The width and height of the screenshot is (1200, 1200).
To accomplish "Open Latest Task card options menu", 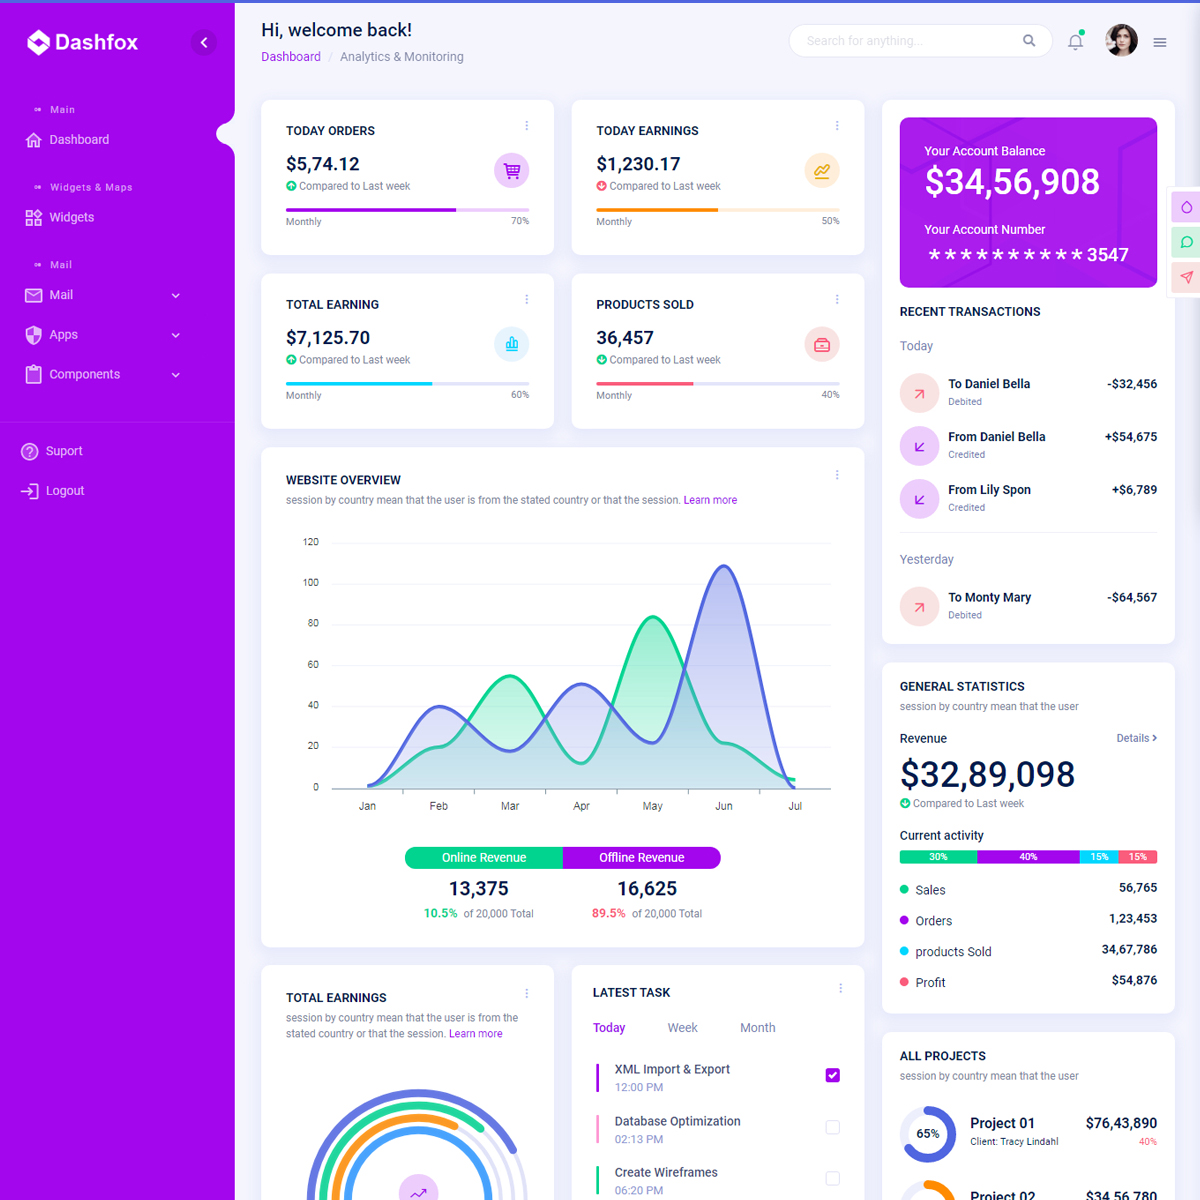I will tap(840, 988).
